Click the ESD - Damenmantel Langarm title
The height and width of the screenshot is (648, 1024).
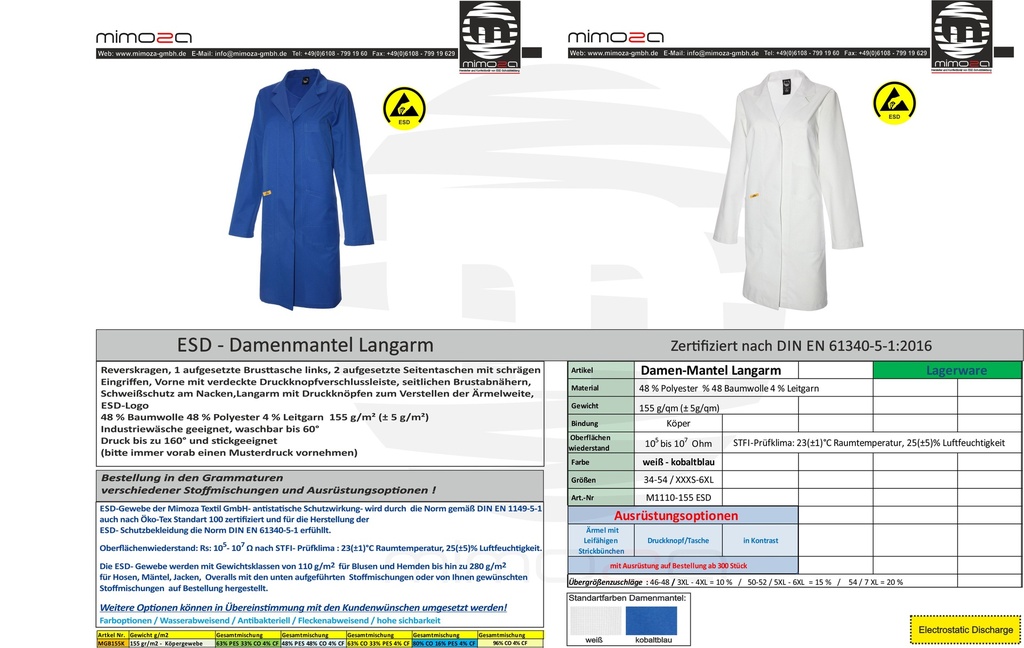point(305,345)
